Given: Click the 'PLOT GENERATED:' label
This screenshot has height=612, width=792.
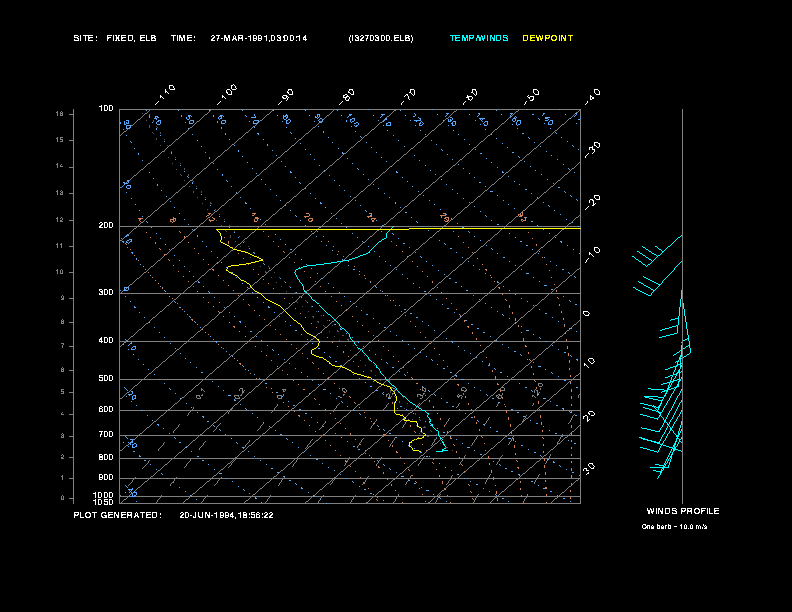Looking at the screenshot, I should [x=118, y=515].
